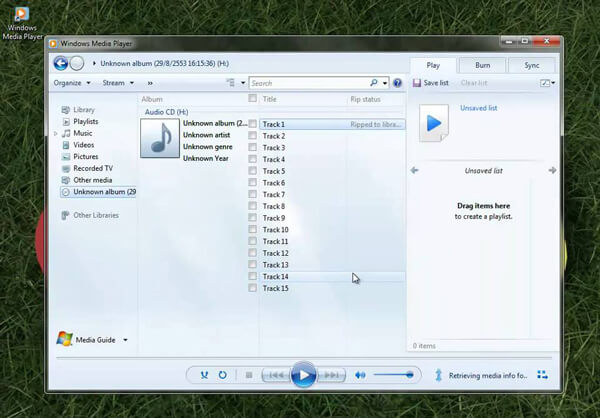
Task: Mute the volume speaker icon
Action: point(360,375)
